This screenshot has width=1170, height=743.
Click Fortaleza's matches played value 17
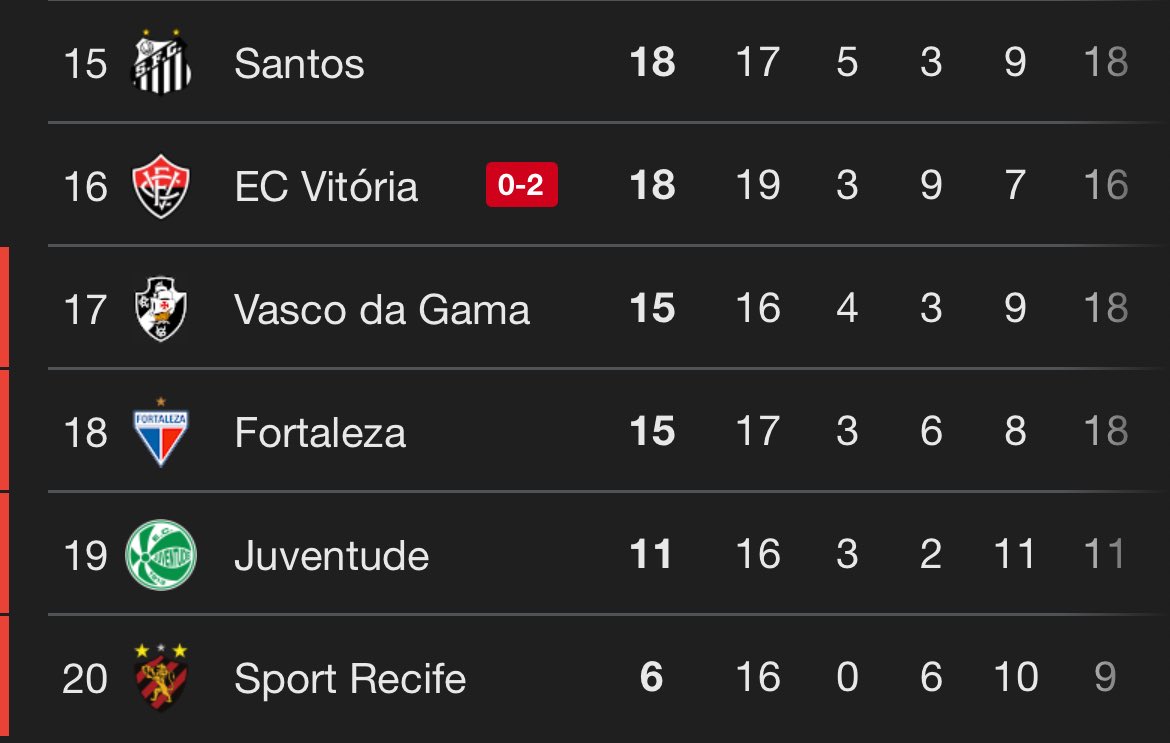pos(757,432)
